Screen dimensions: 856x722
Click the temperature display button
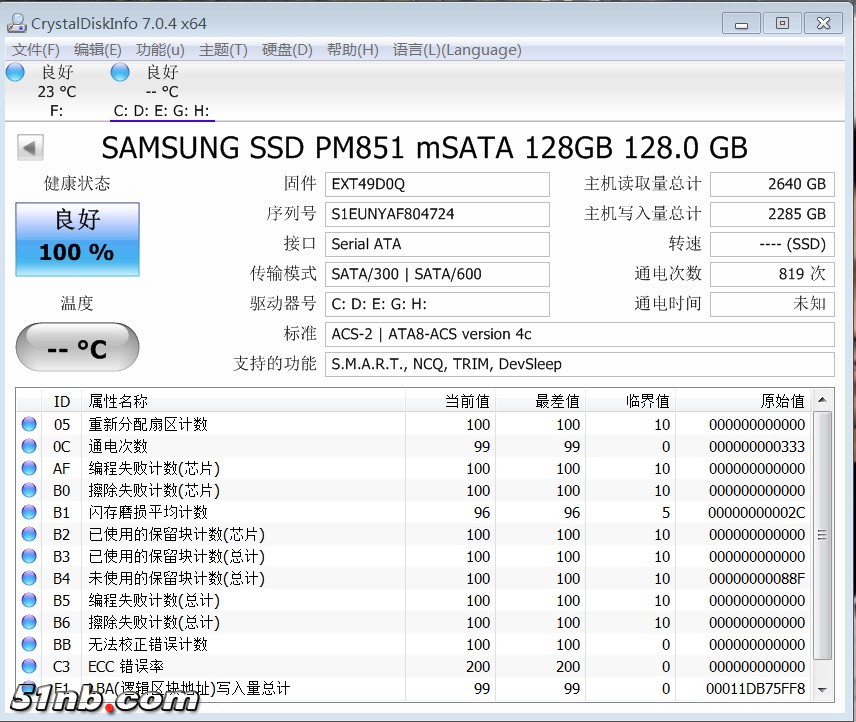click(x=77, y=348)
